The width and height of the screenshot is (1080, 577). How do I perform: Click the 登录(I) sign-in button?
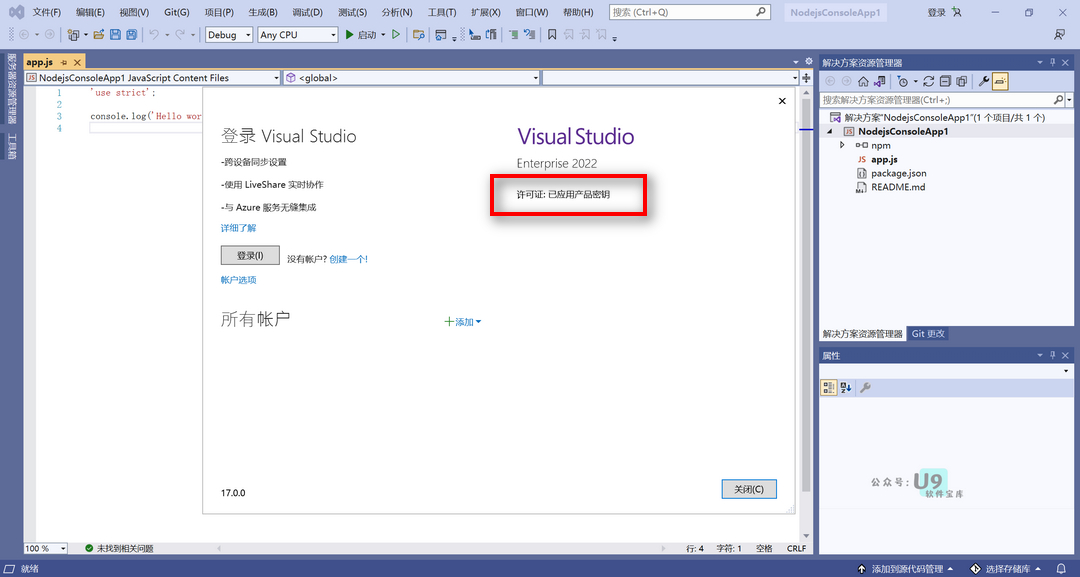(x=250, y=255)
